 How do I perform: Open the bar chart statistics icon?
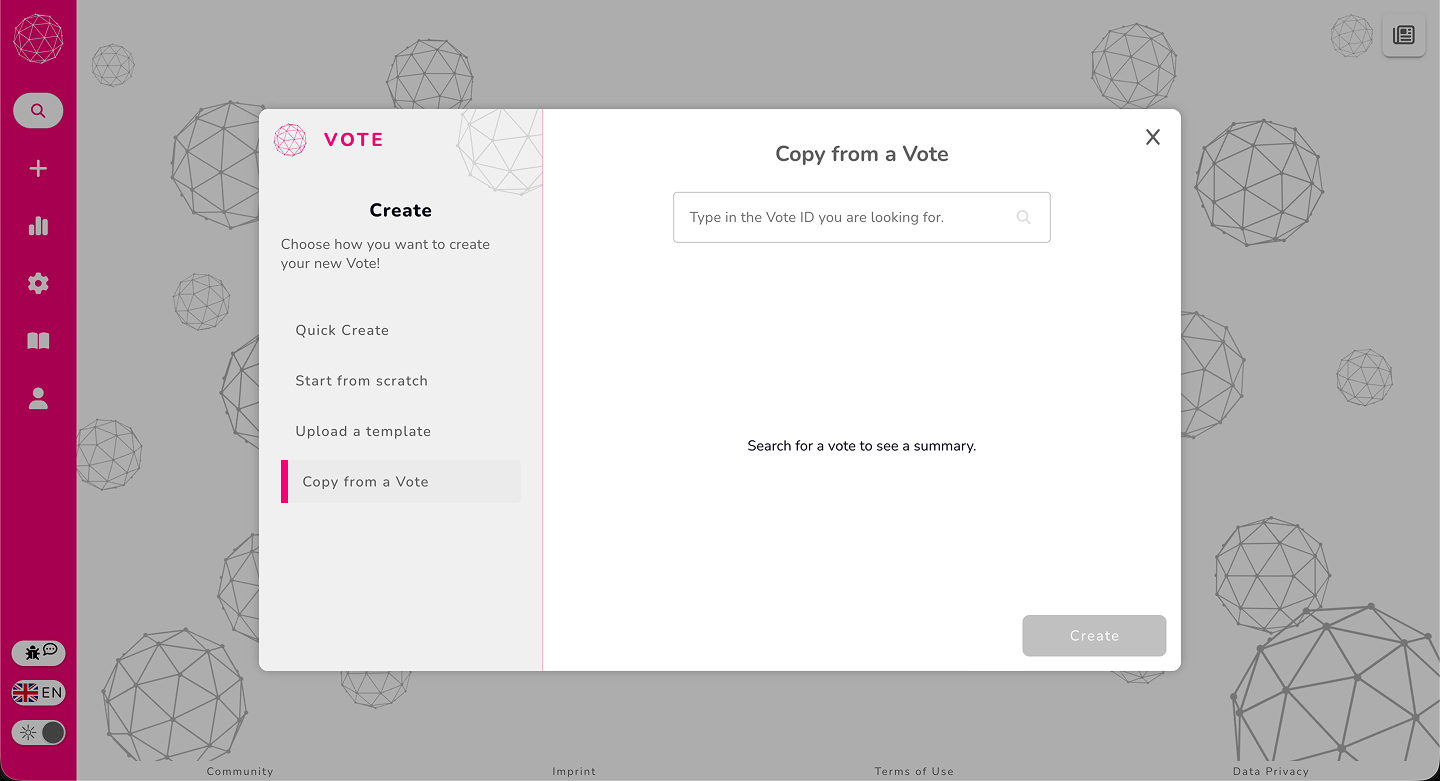tap(38, 226)
